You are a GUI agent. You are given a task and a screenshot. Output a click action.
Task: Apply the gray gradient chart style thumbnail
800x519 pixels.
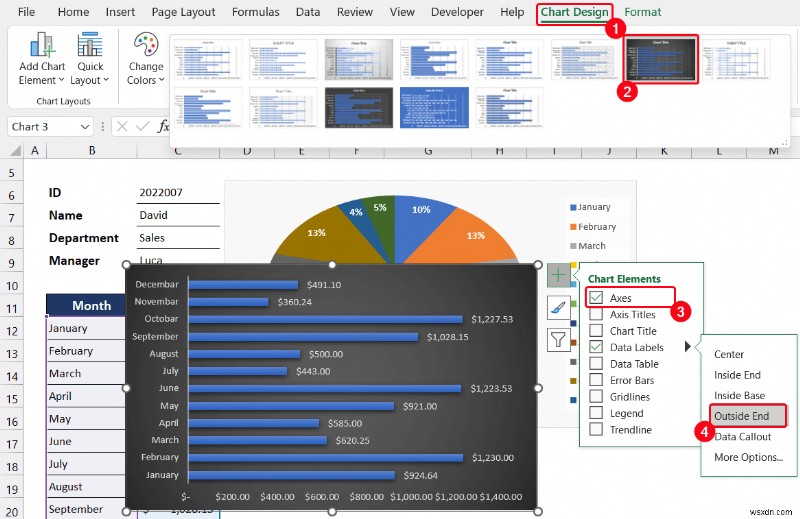(359, 59)
